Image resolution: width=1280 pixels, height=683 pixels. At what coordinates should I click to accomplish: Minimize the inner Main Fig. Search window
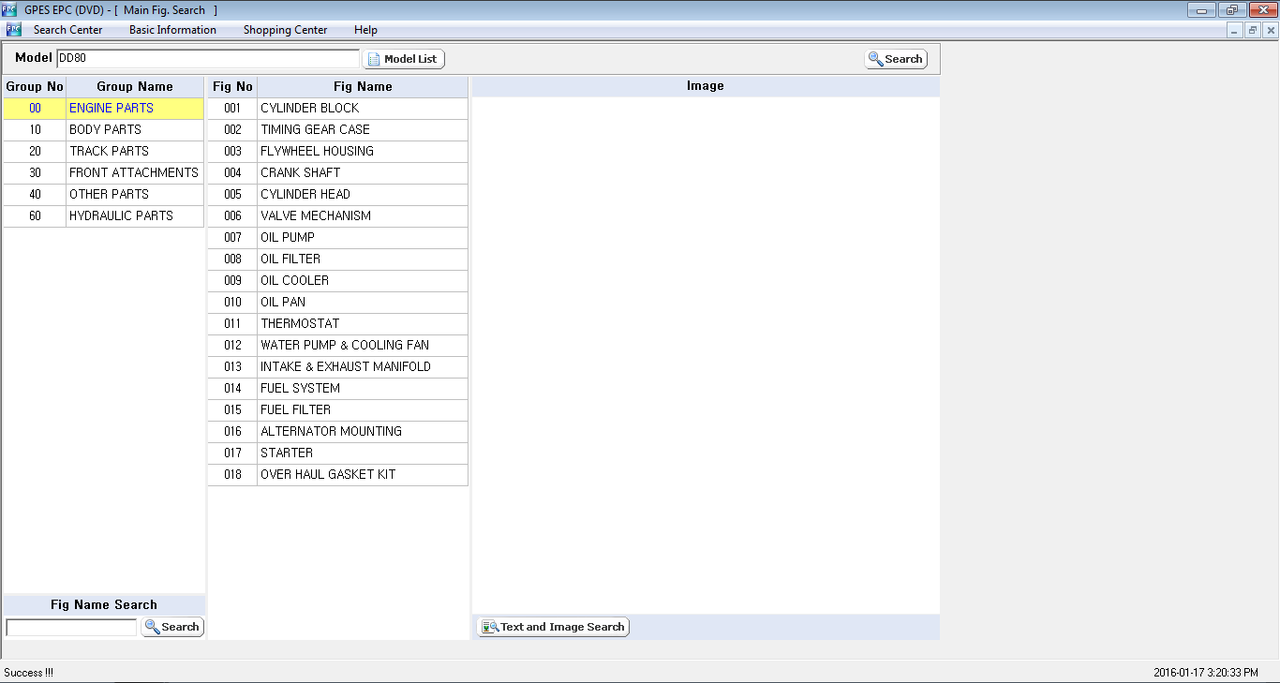(x=1236, y=31)
